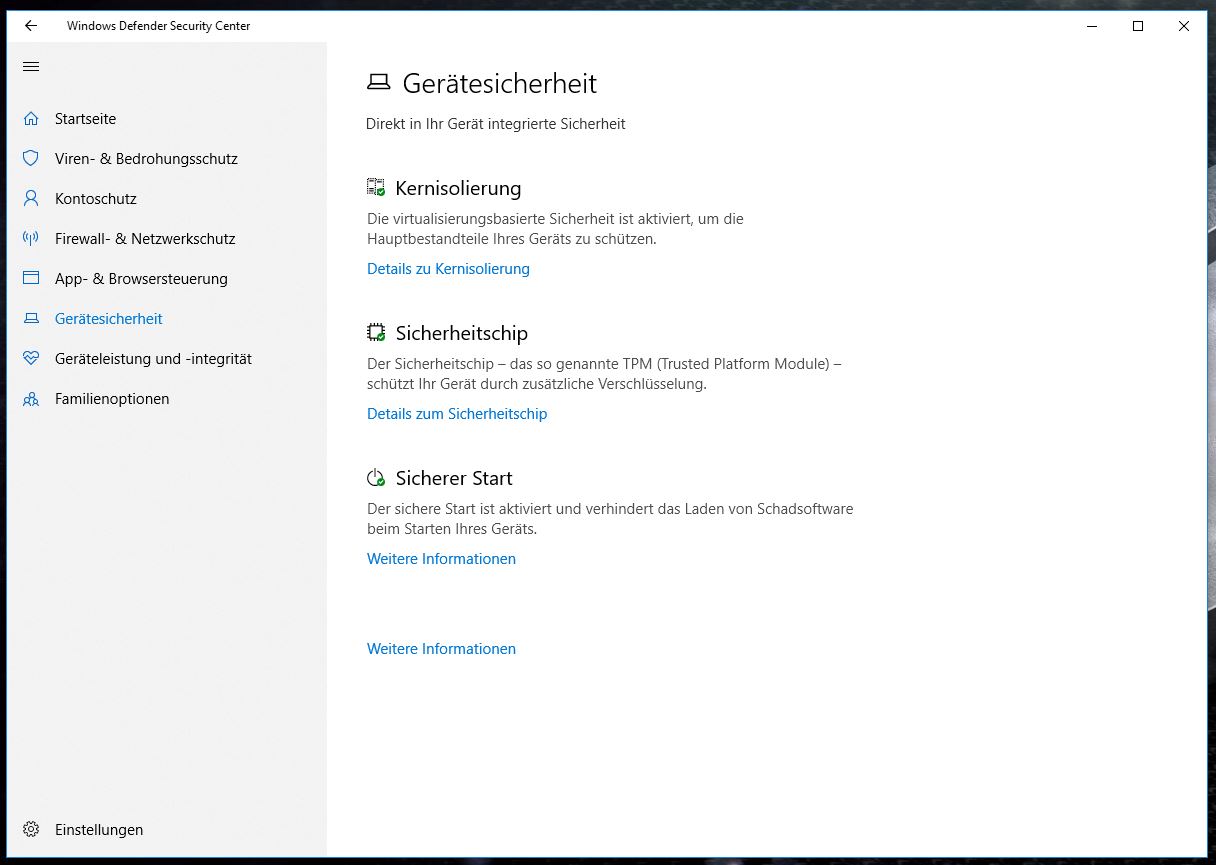Close the Security Center window
The width and height of the screenshot is (1216, 865).
click(x=1184, y=26)
